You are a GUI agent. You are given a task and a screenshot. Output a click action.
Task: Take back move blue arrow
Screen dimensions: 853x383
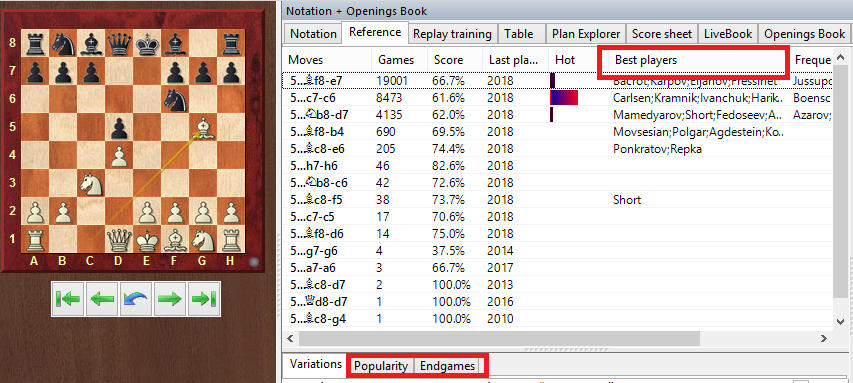(x=136, y=299)
